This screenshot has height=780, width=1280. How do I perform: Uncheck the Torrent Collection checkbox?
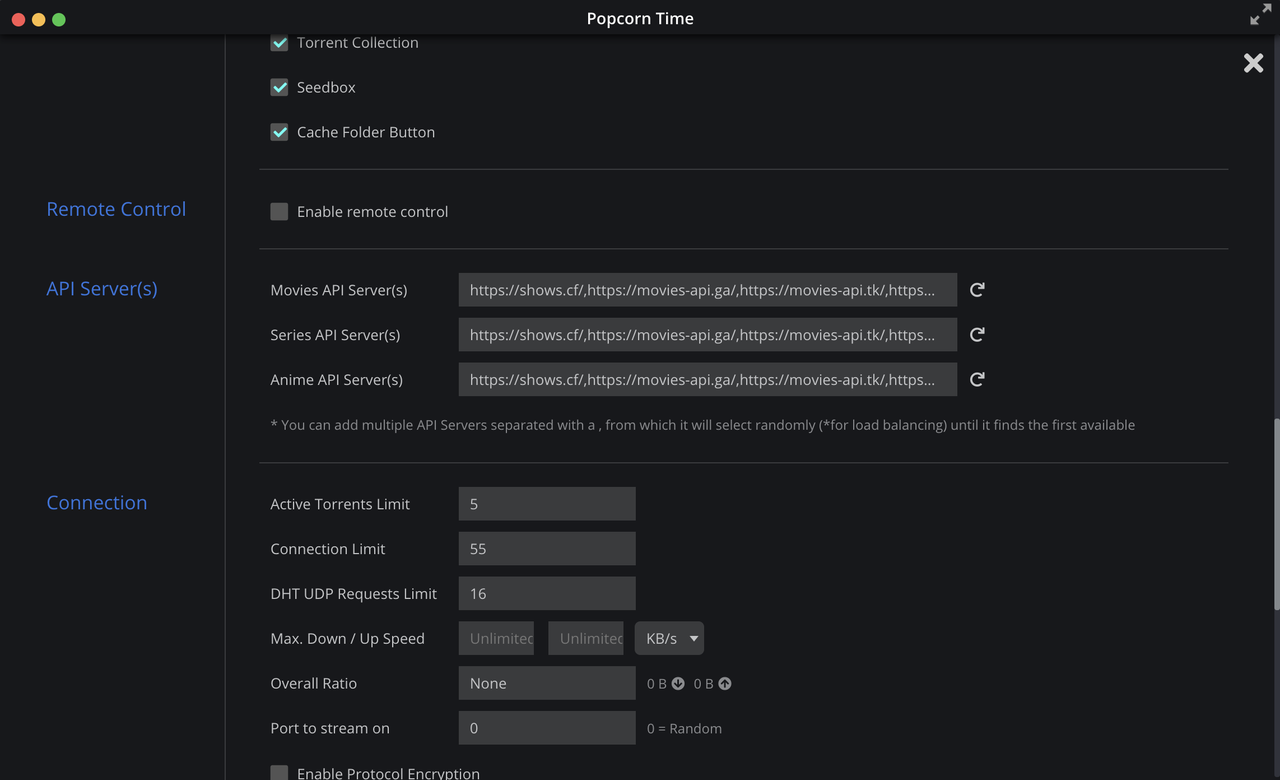[x=280, y=43]
